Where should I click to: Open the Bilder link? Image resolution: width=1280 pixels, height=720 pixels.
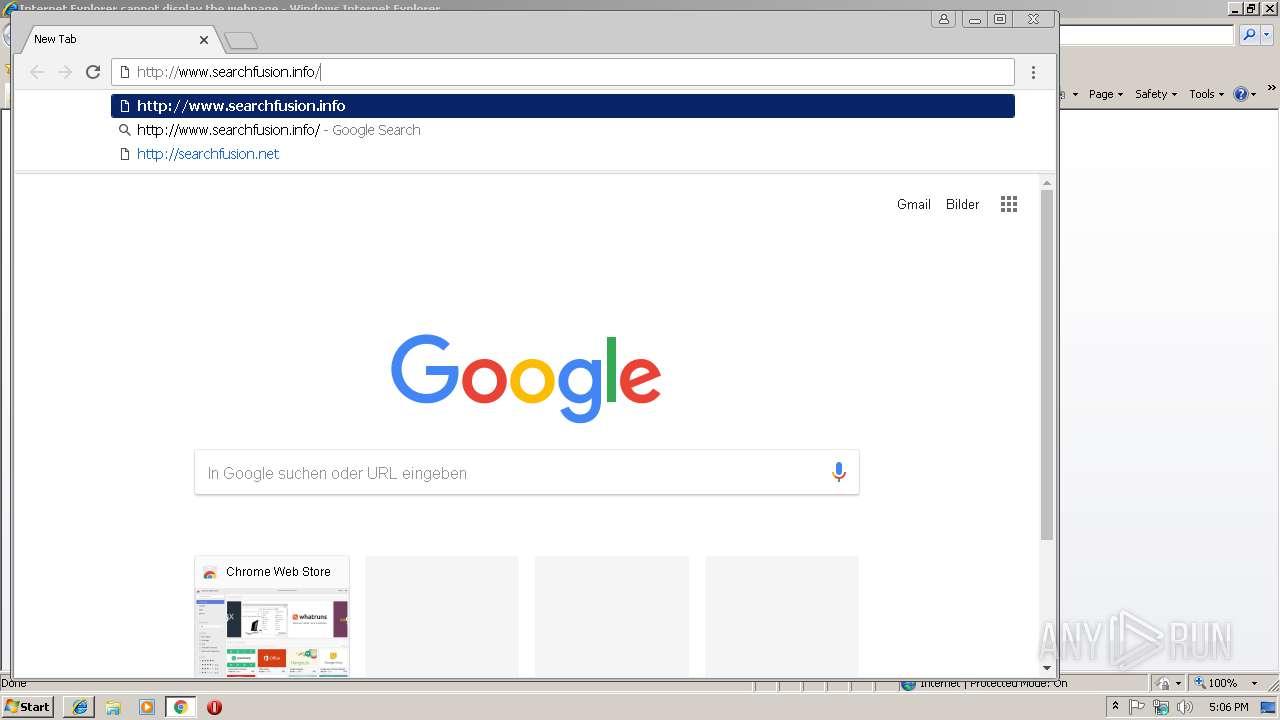[x=962, y=204]
